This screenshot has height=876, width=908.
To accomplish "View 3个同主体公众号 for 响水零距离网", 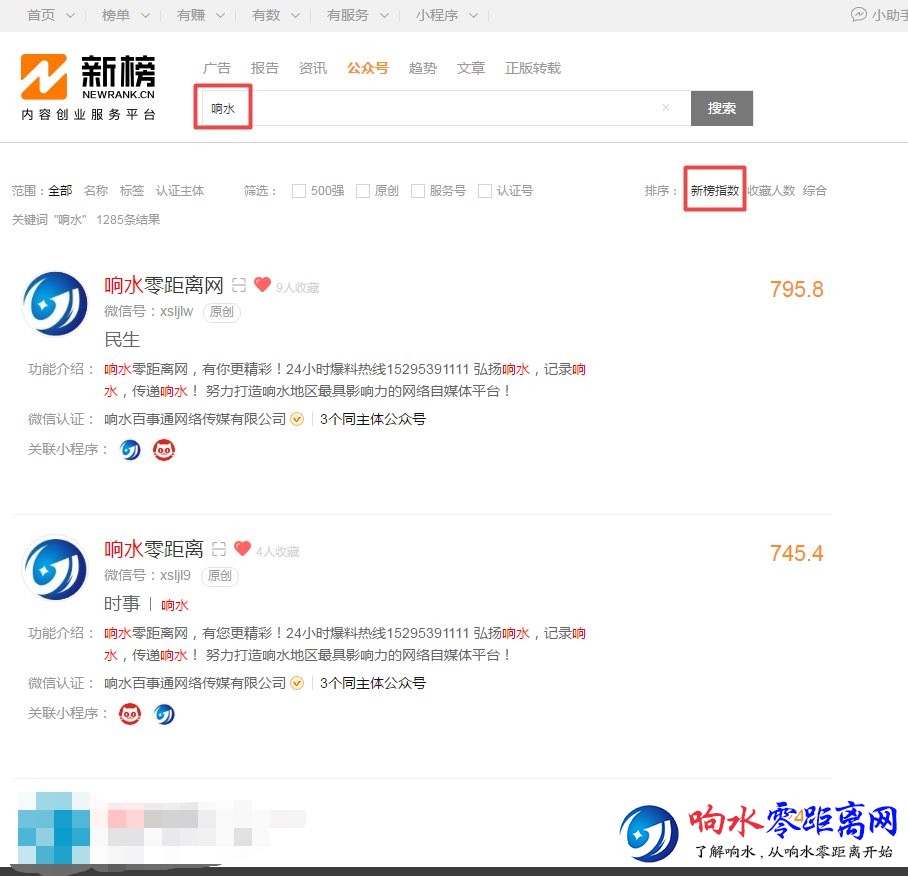I will coord(373,419).
